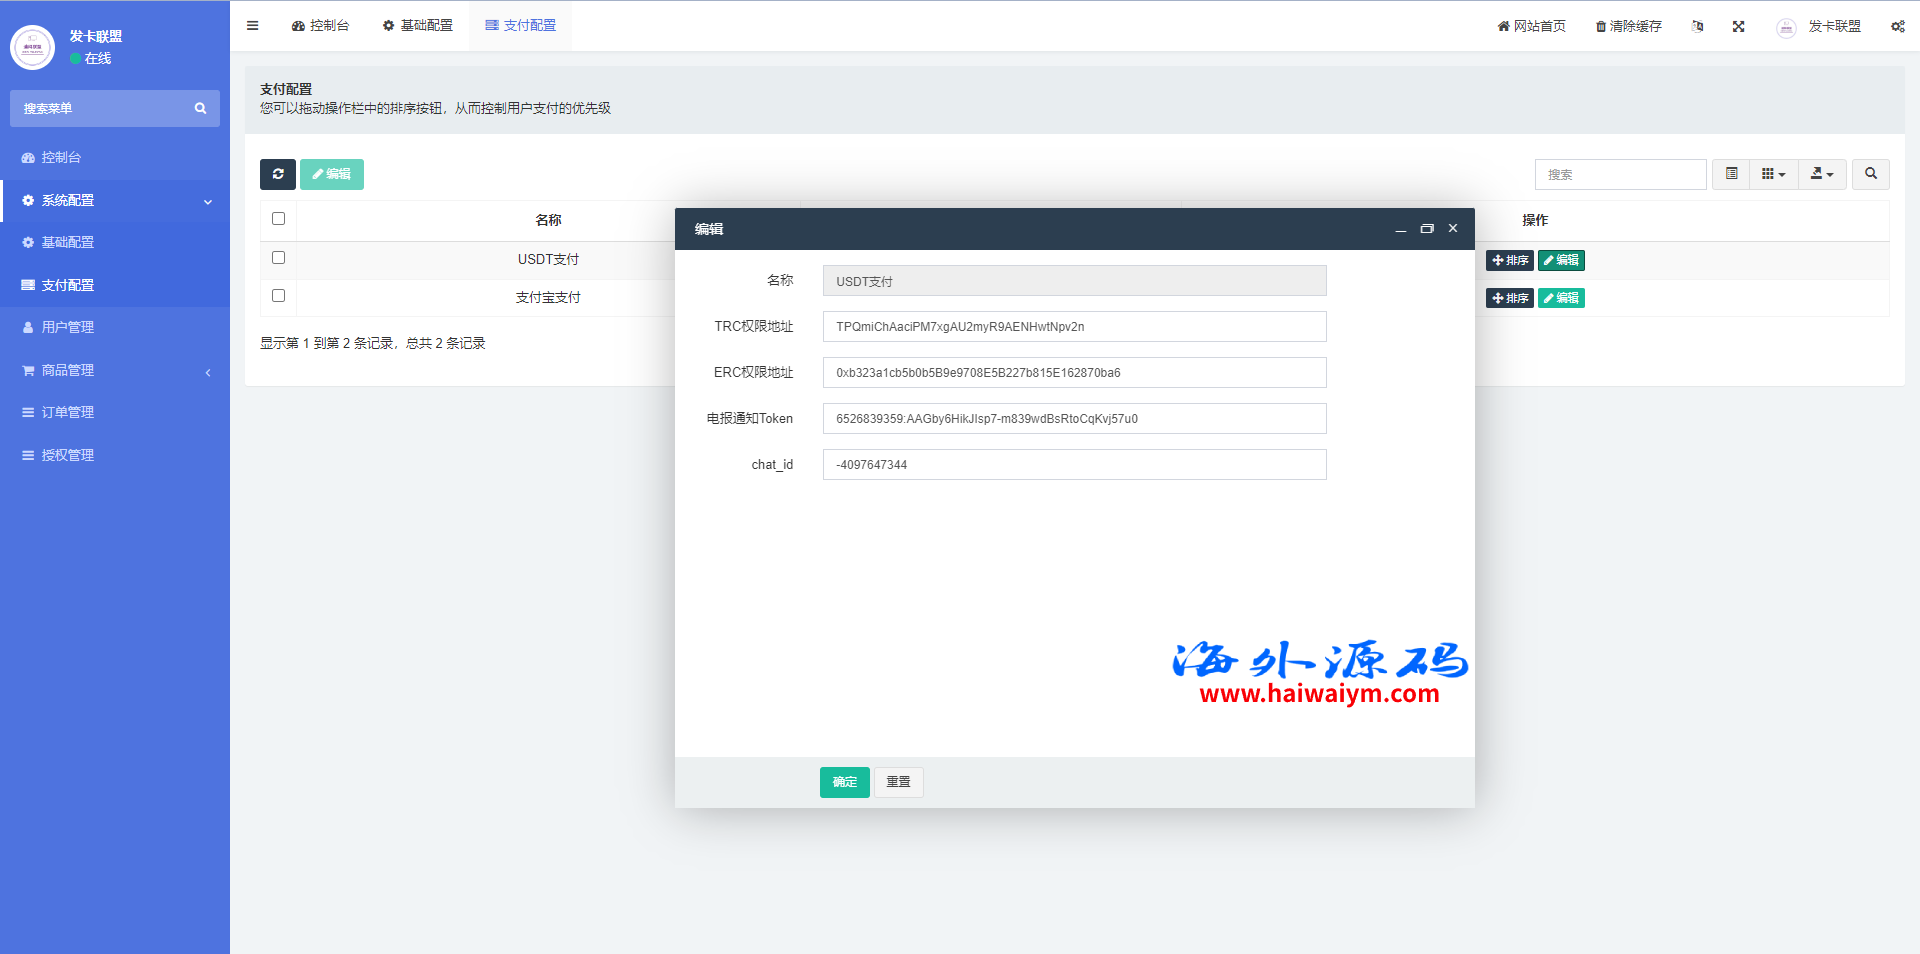This screenshot has height=954, width=1920.
Task: Open the settings gears icon at top right
Action: (1897, 27)
